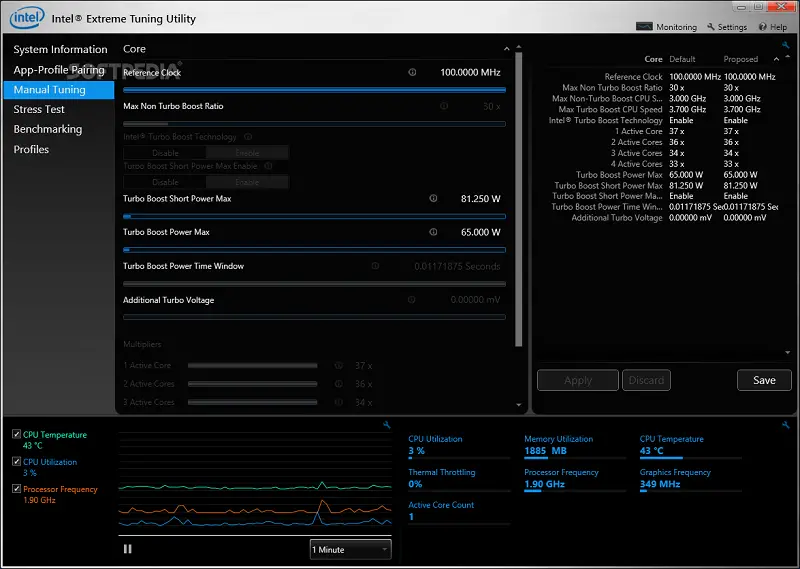
Task: Show info for Intel Turbo Boost Technology
Action: coord(248,137)
